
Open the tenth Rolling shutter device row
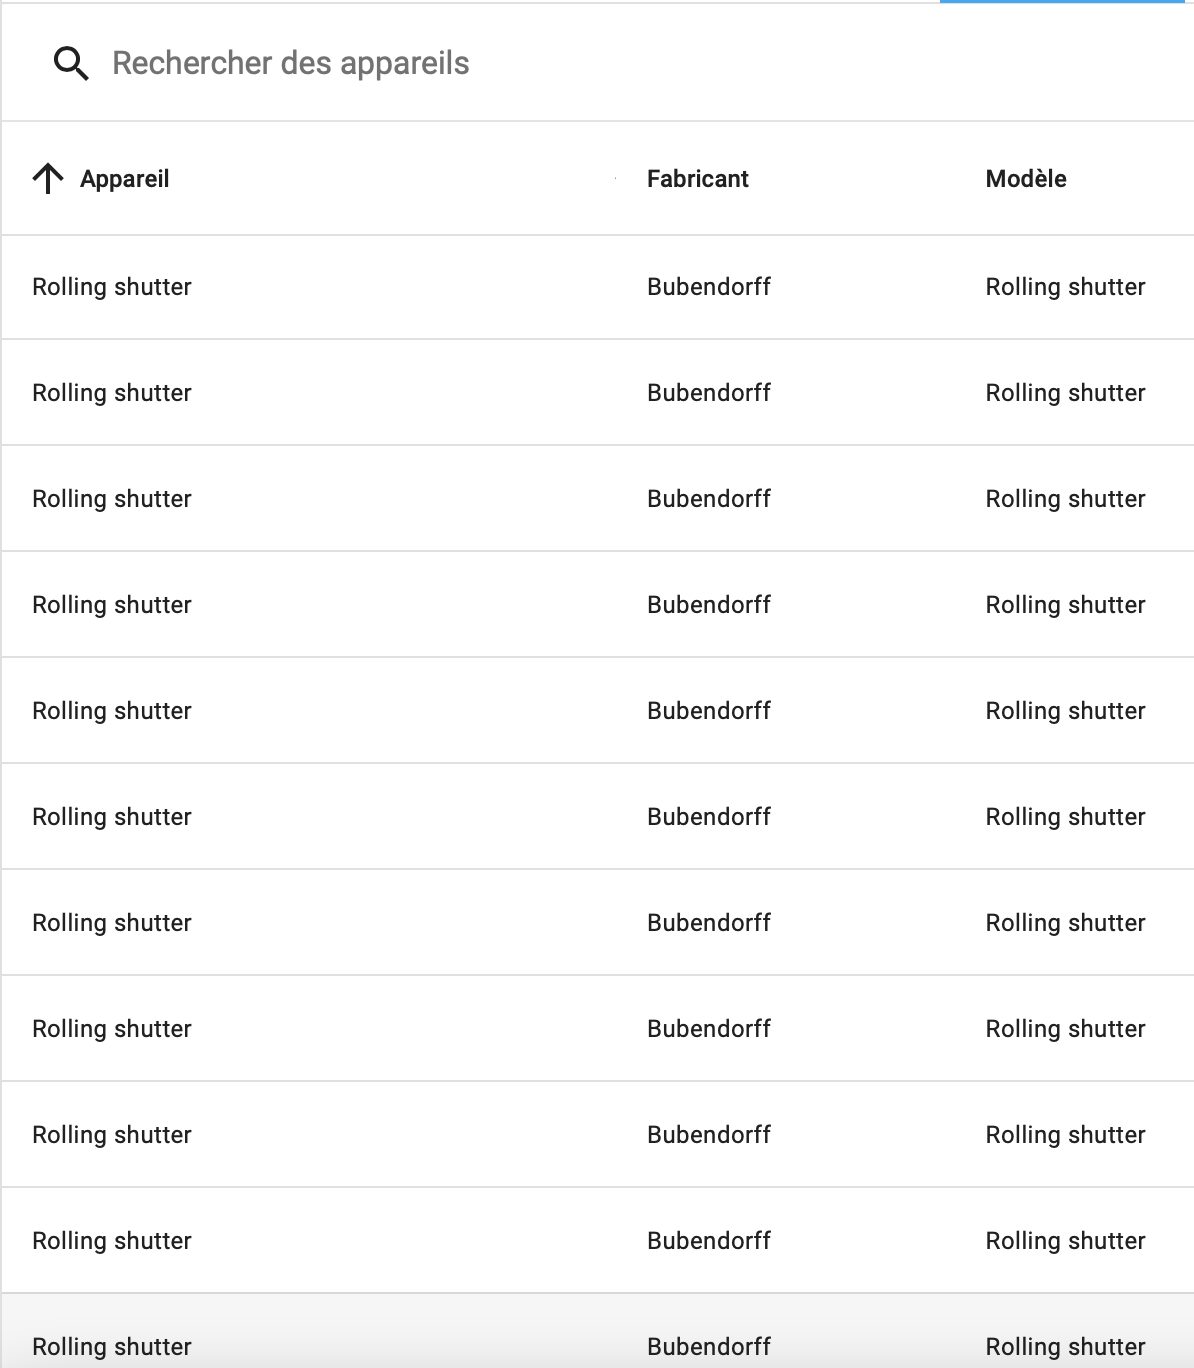click(112, 1241)
